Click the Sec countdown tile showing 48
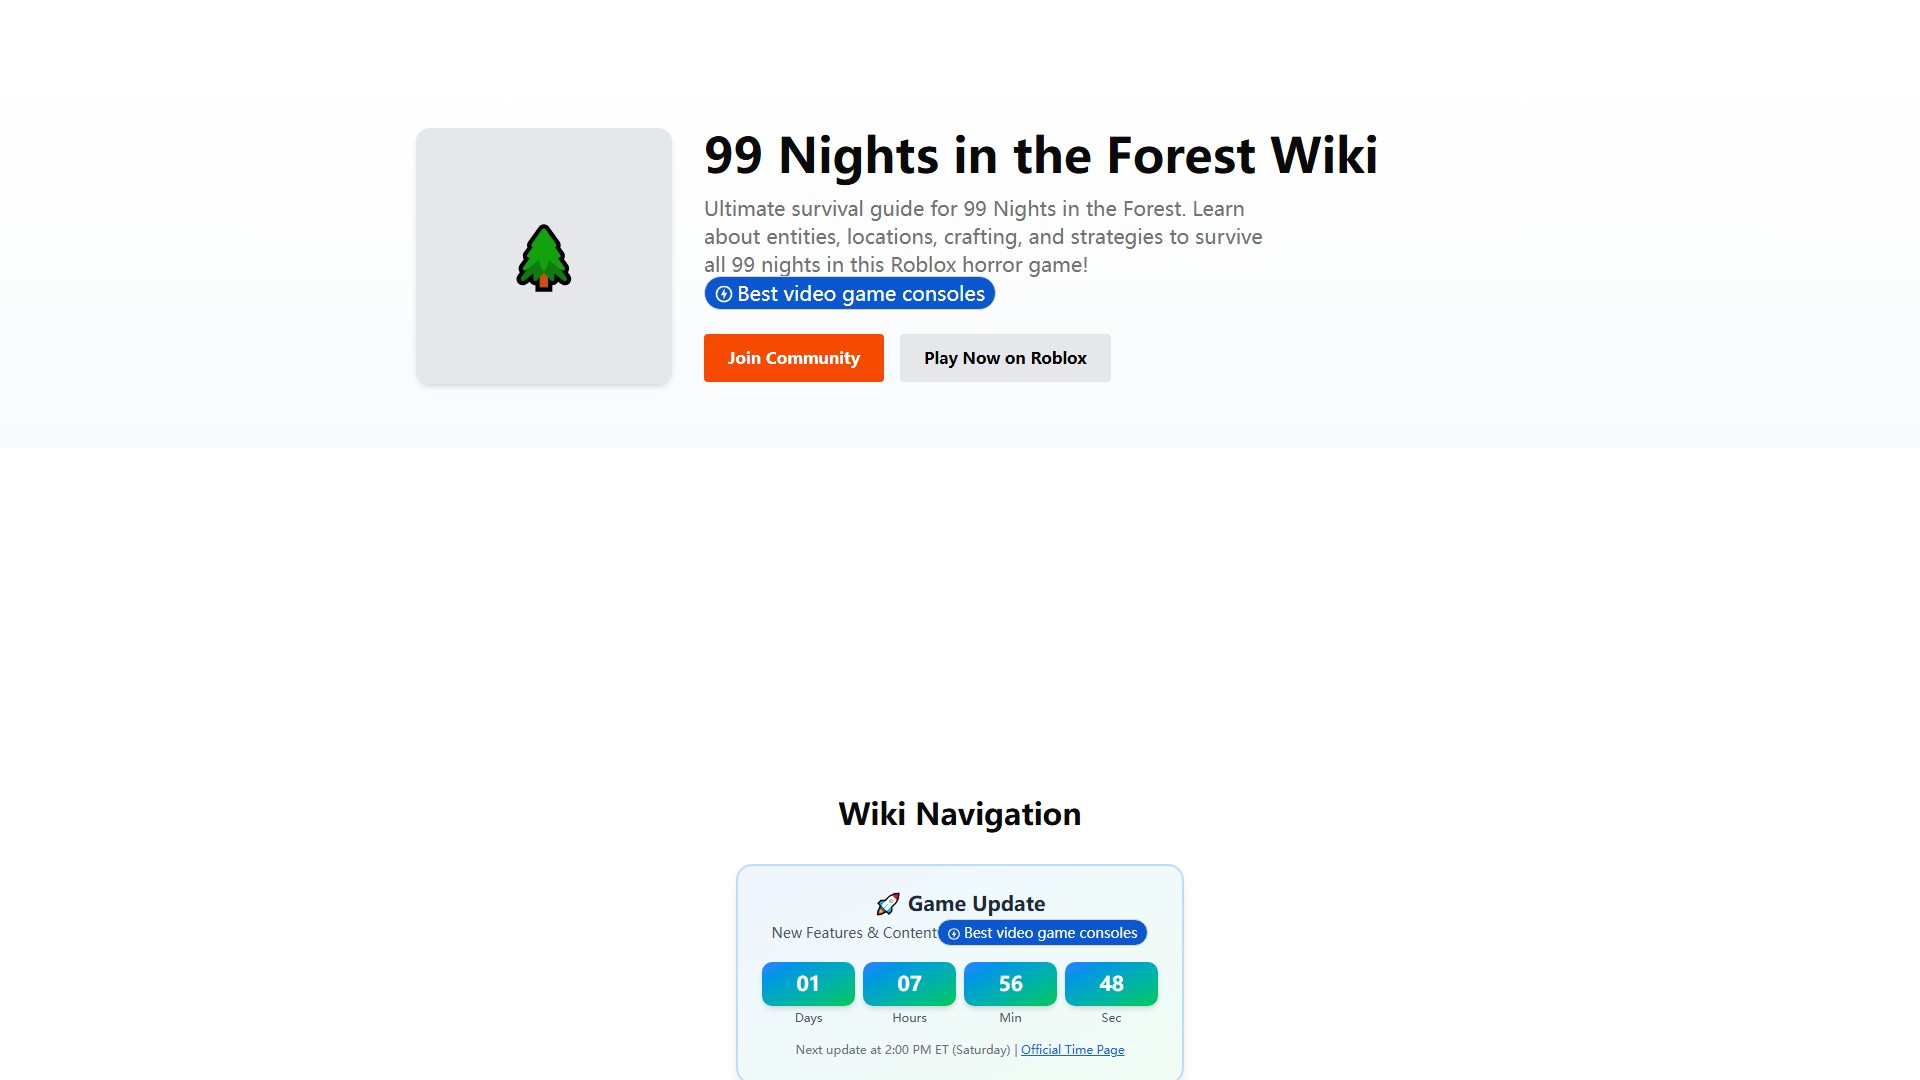This screenshot has height=1080, width=1920. pos(1111,984)
